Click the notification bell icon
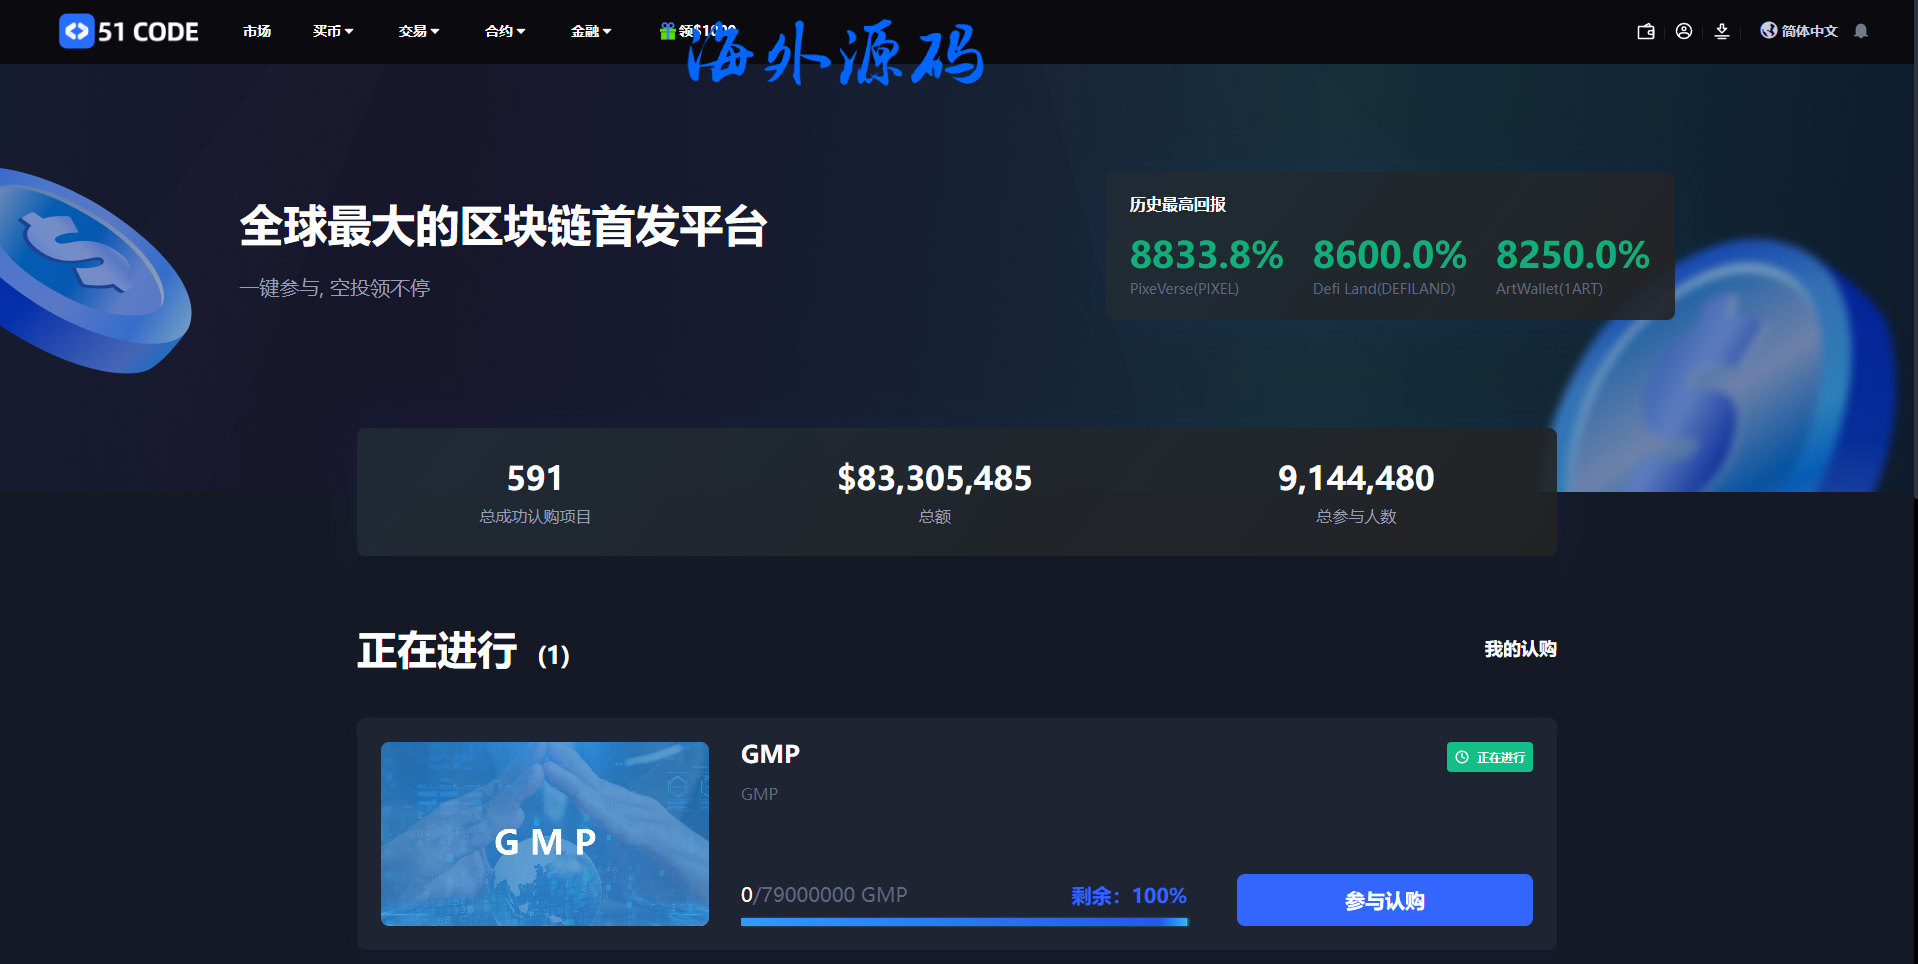Screen dimensions: 1918x964 [1861, 31]
